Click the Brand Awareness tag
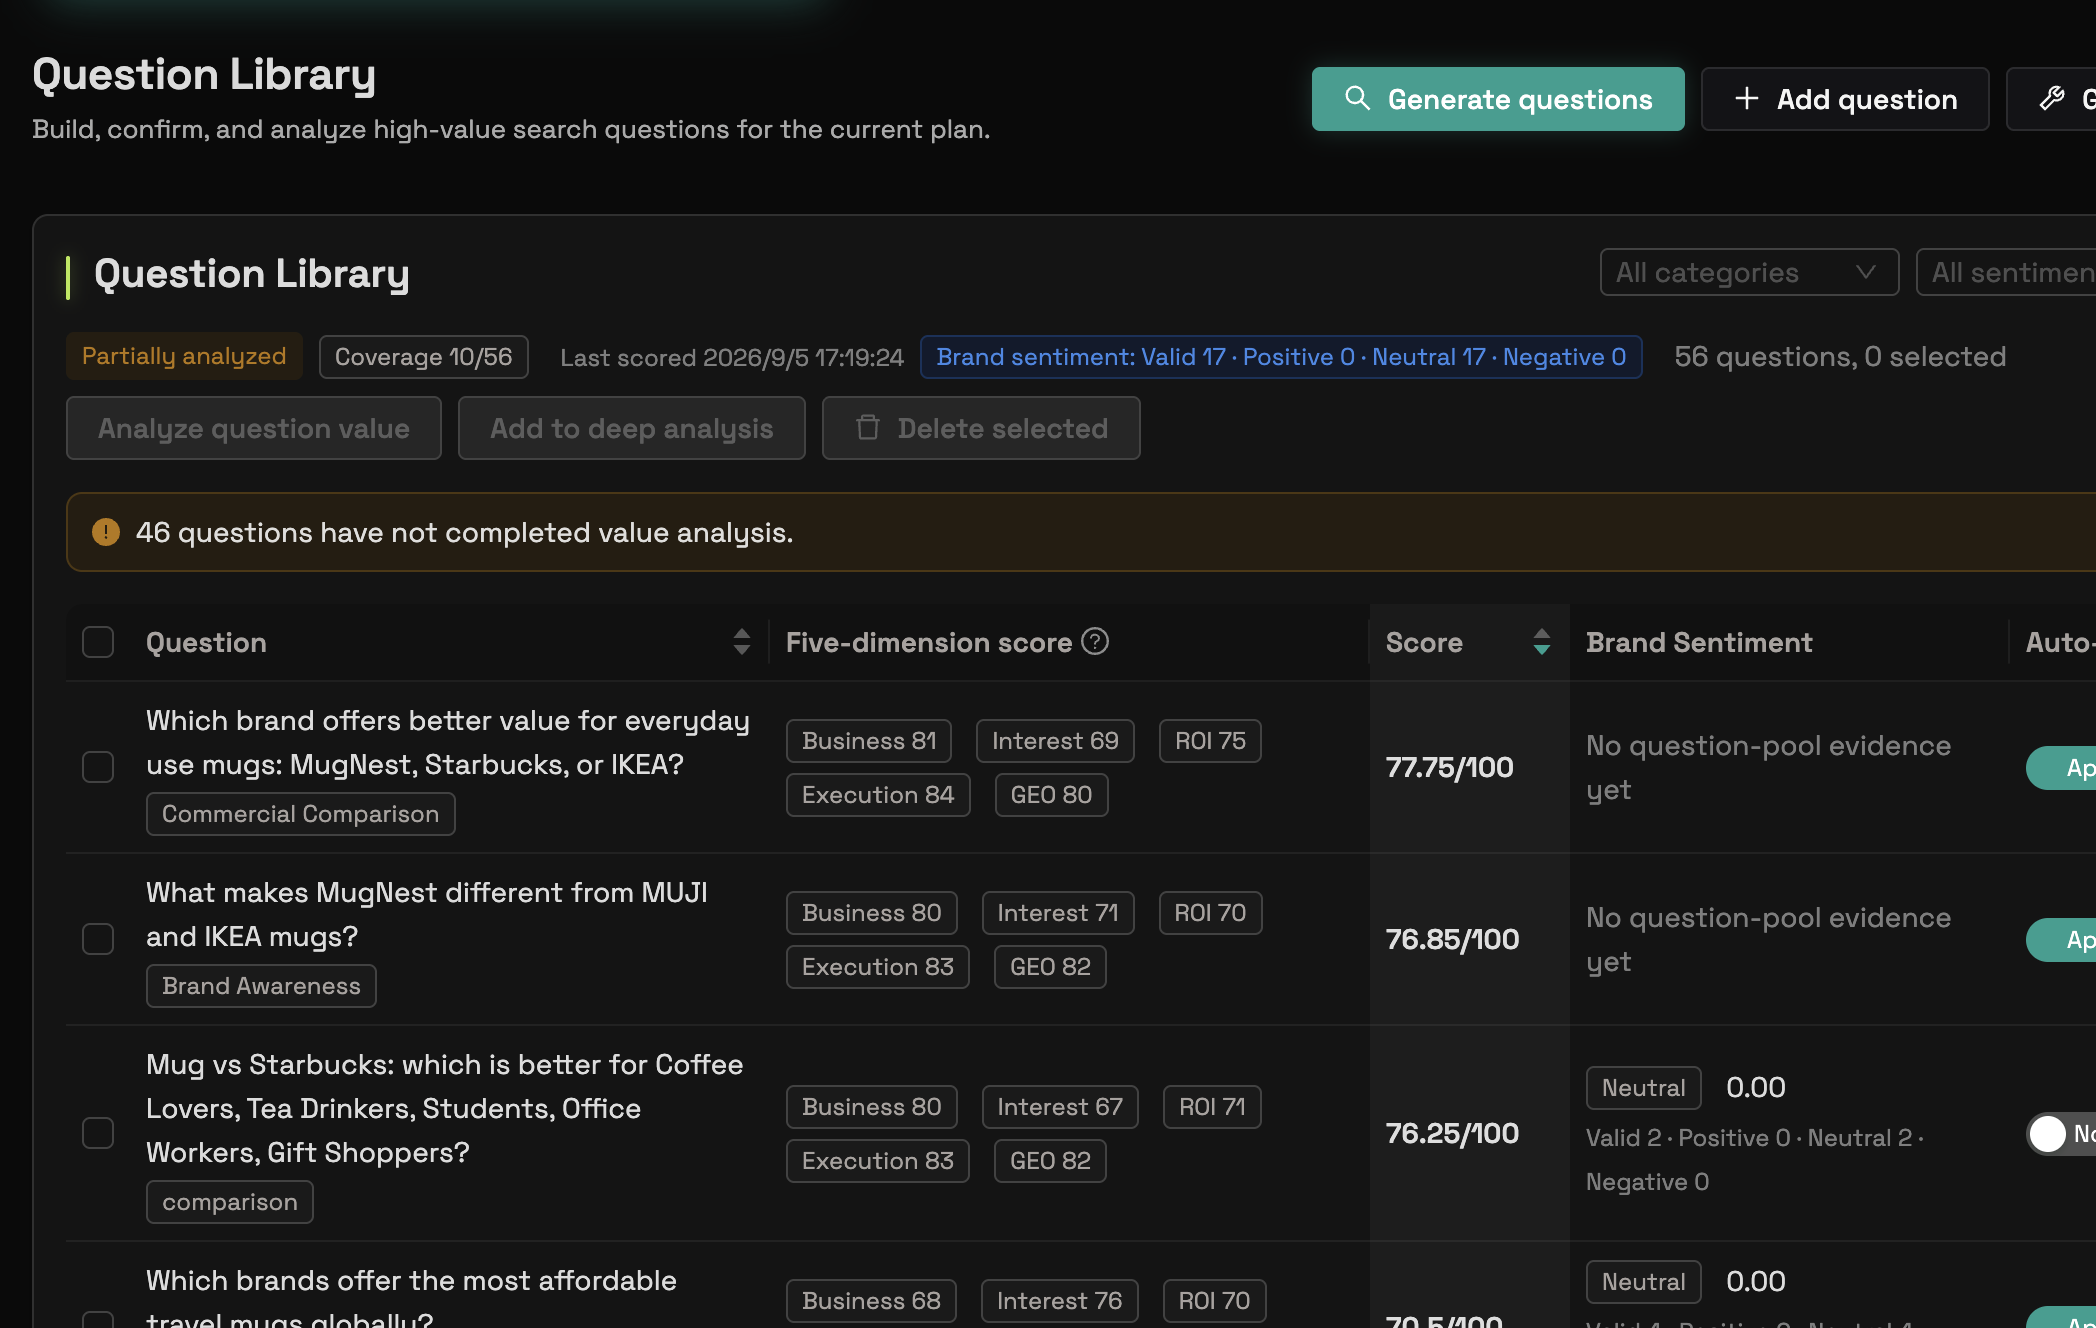 [x=261, y=986]
